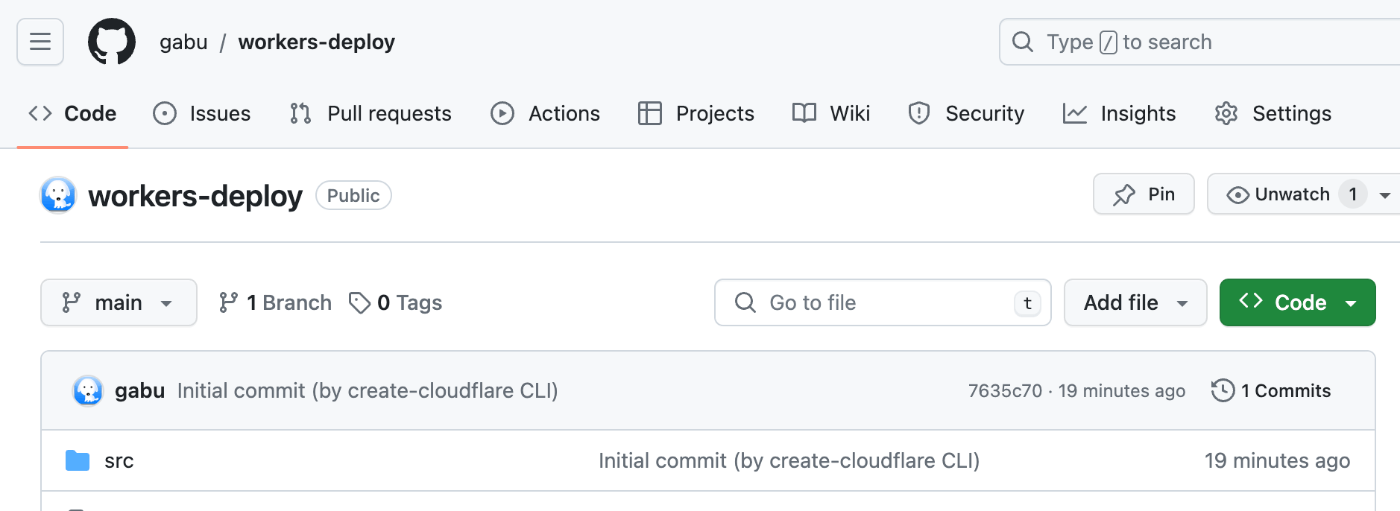Open the Actions tab

546,114
